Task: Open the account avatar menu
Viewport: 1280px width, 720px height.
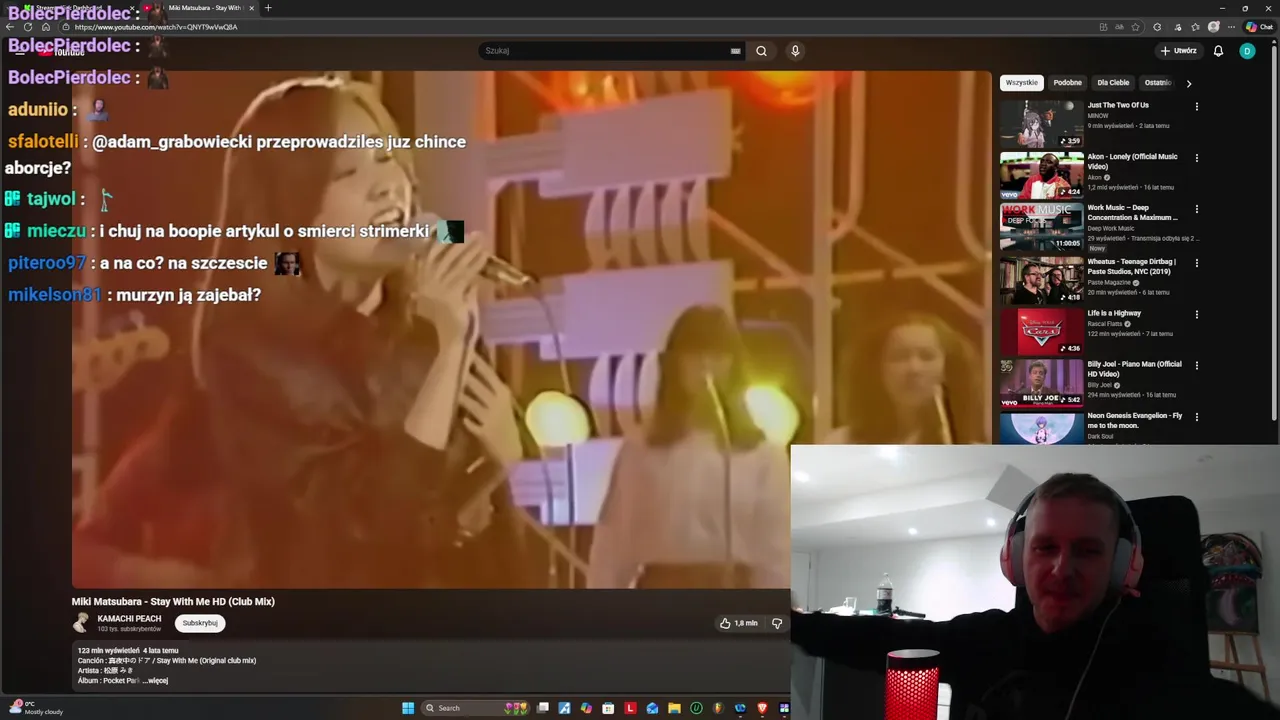Action: tap(1247, 51)
